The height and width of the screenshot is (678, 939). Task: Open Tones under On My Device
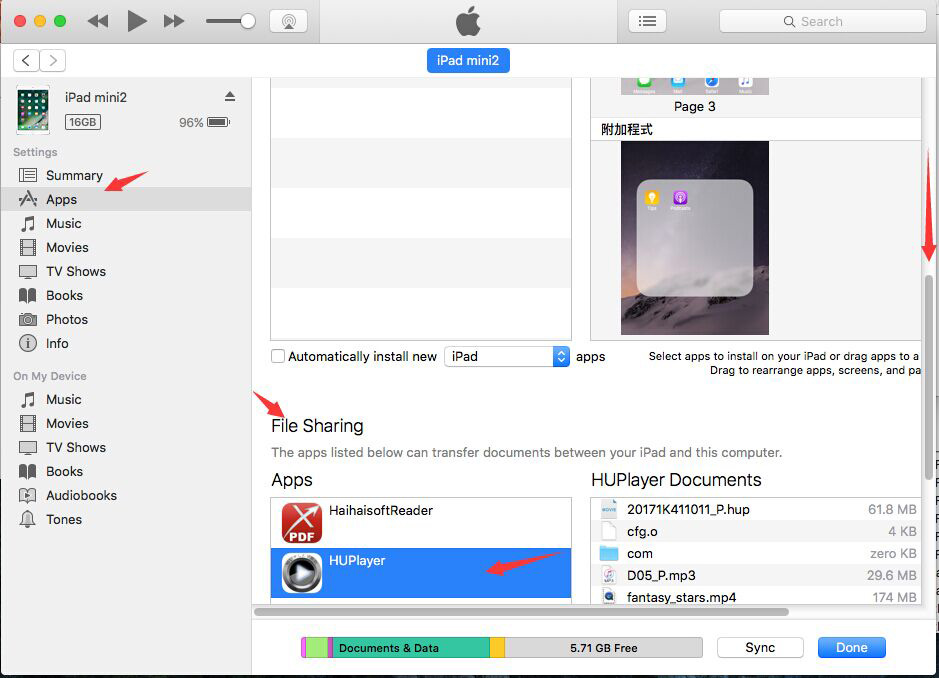(126, 519)
